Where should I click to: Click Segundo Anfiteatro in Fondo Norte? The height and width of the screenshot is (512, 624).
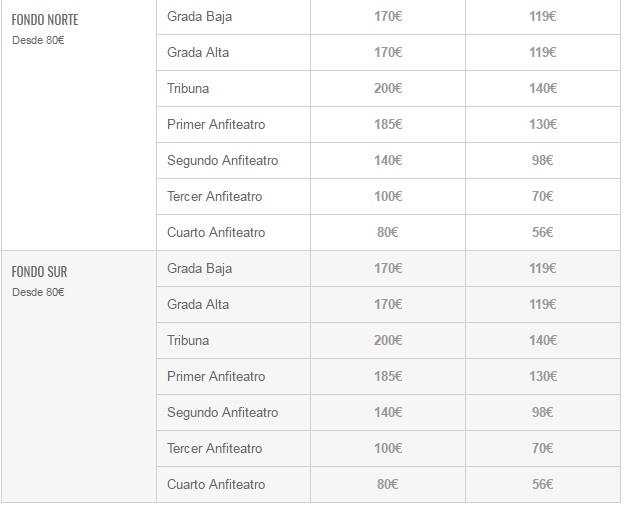[x=222, y=160]
